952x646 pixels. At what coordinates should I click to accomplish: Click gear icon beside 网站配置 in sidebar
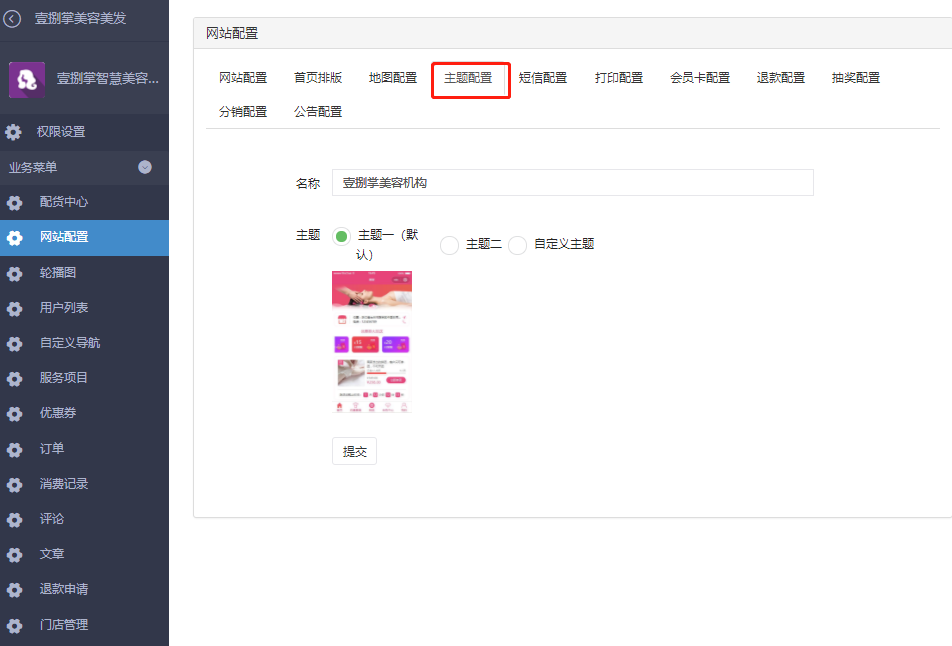coord(15,237)
